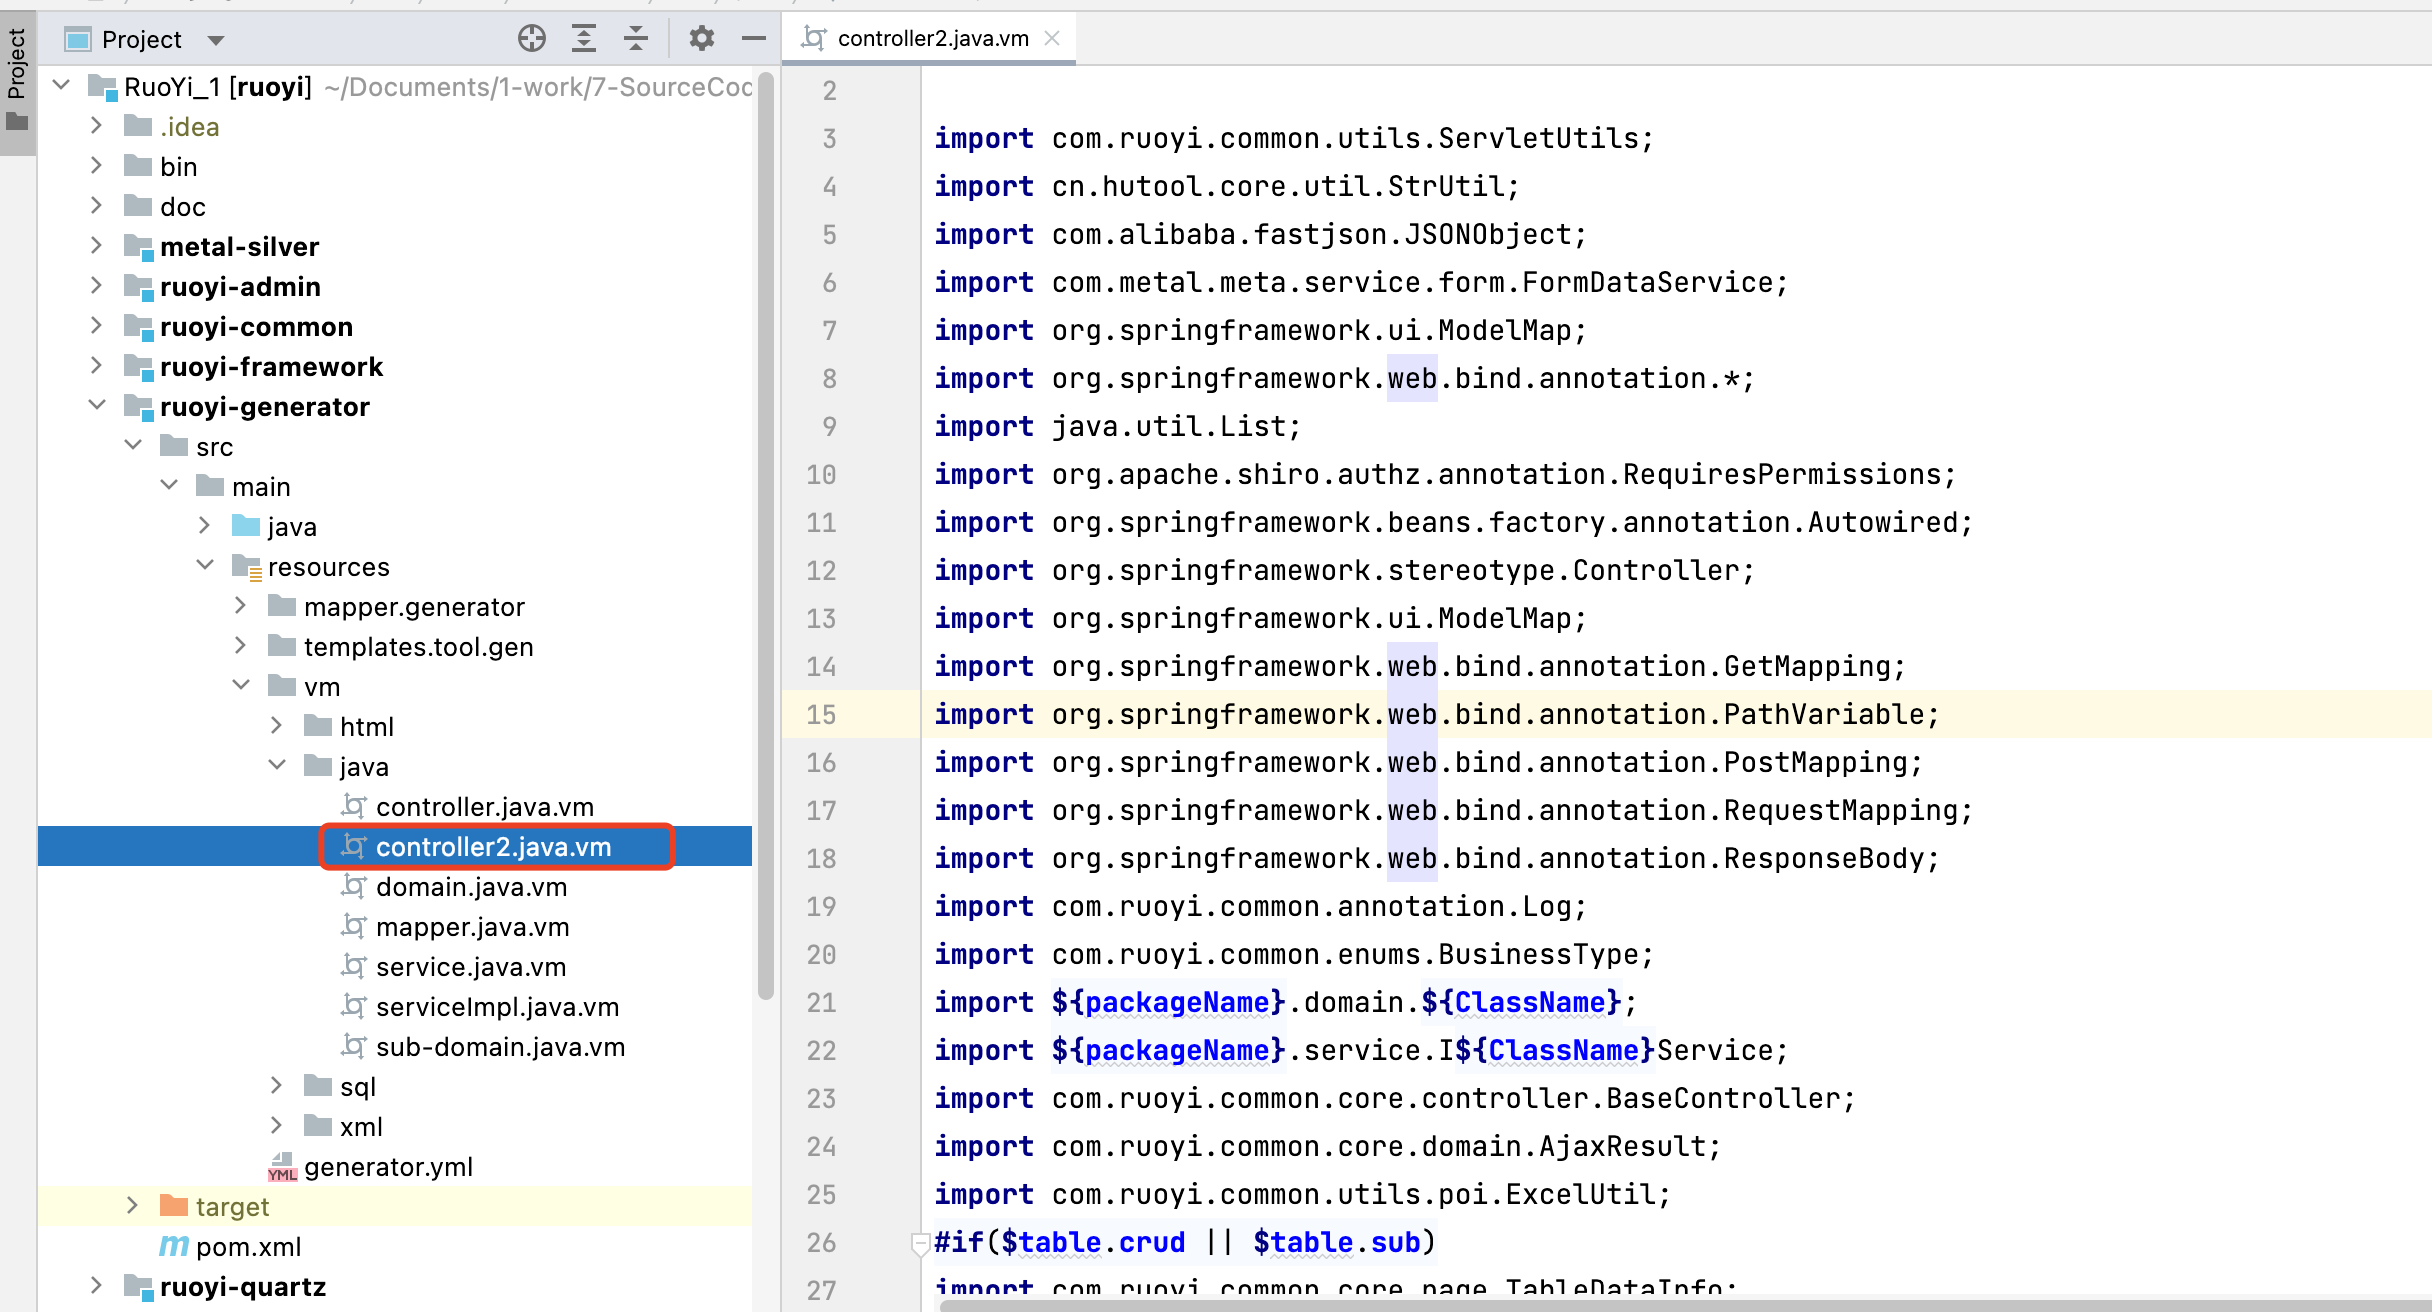
Task: Click the pom.xml Maven file icon
Action: [174, 1246]
